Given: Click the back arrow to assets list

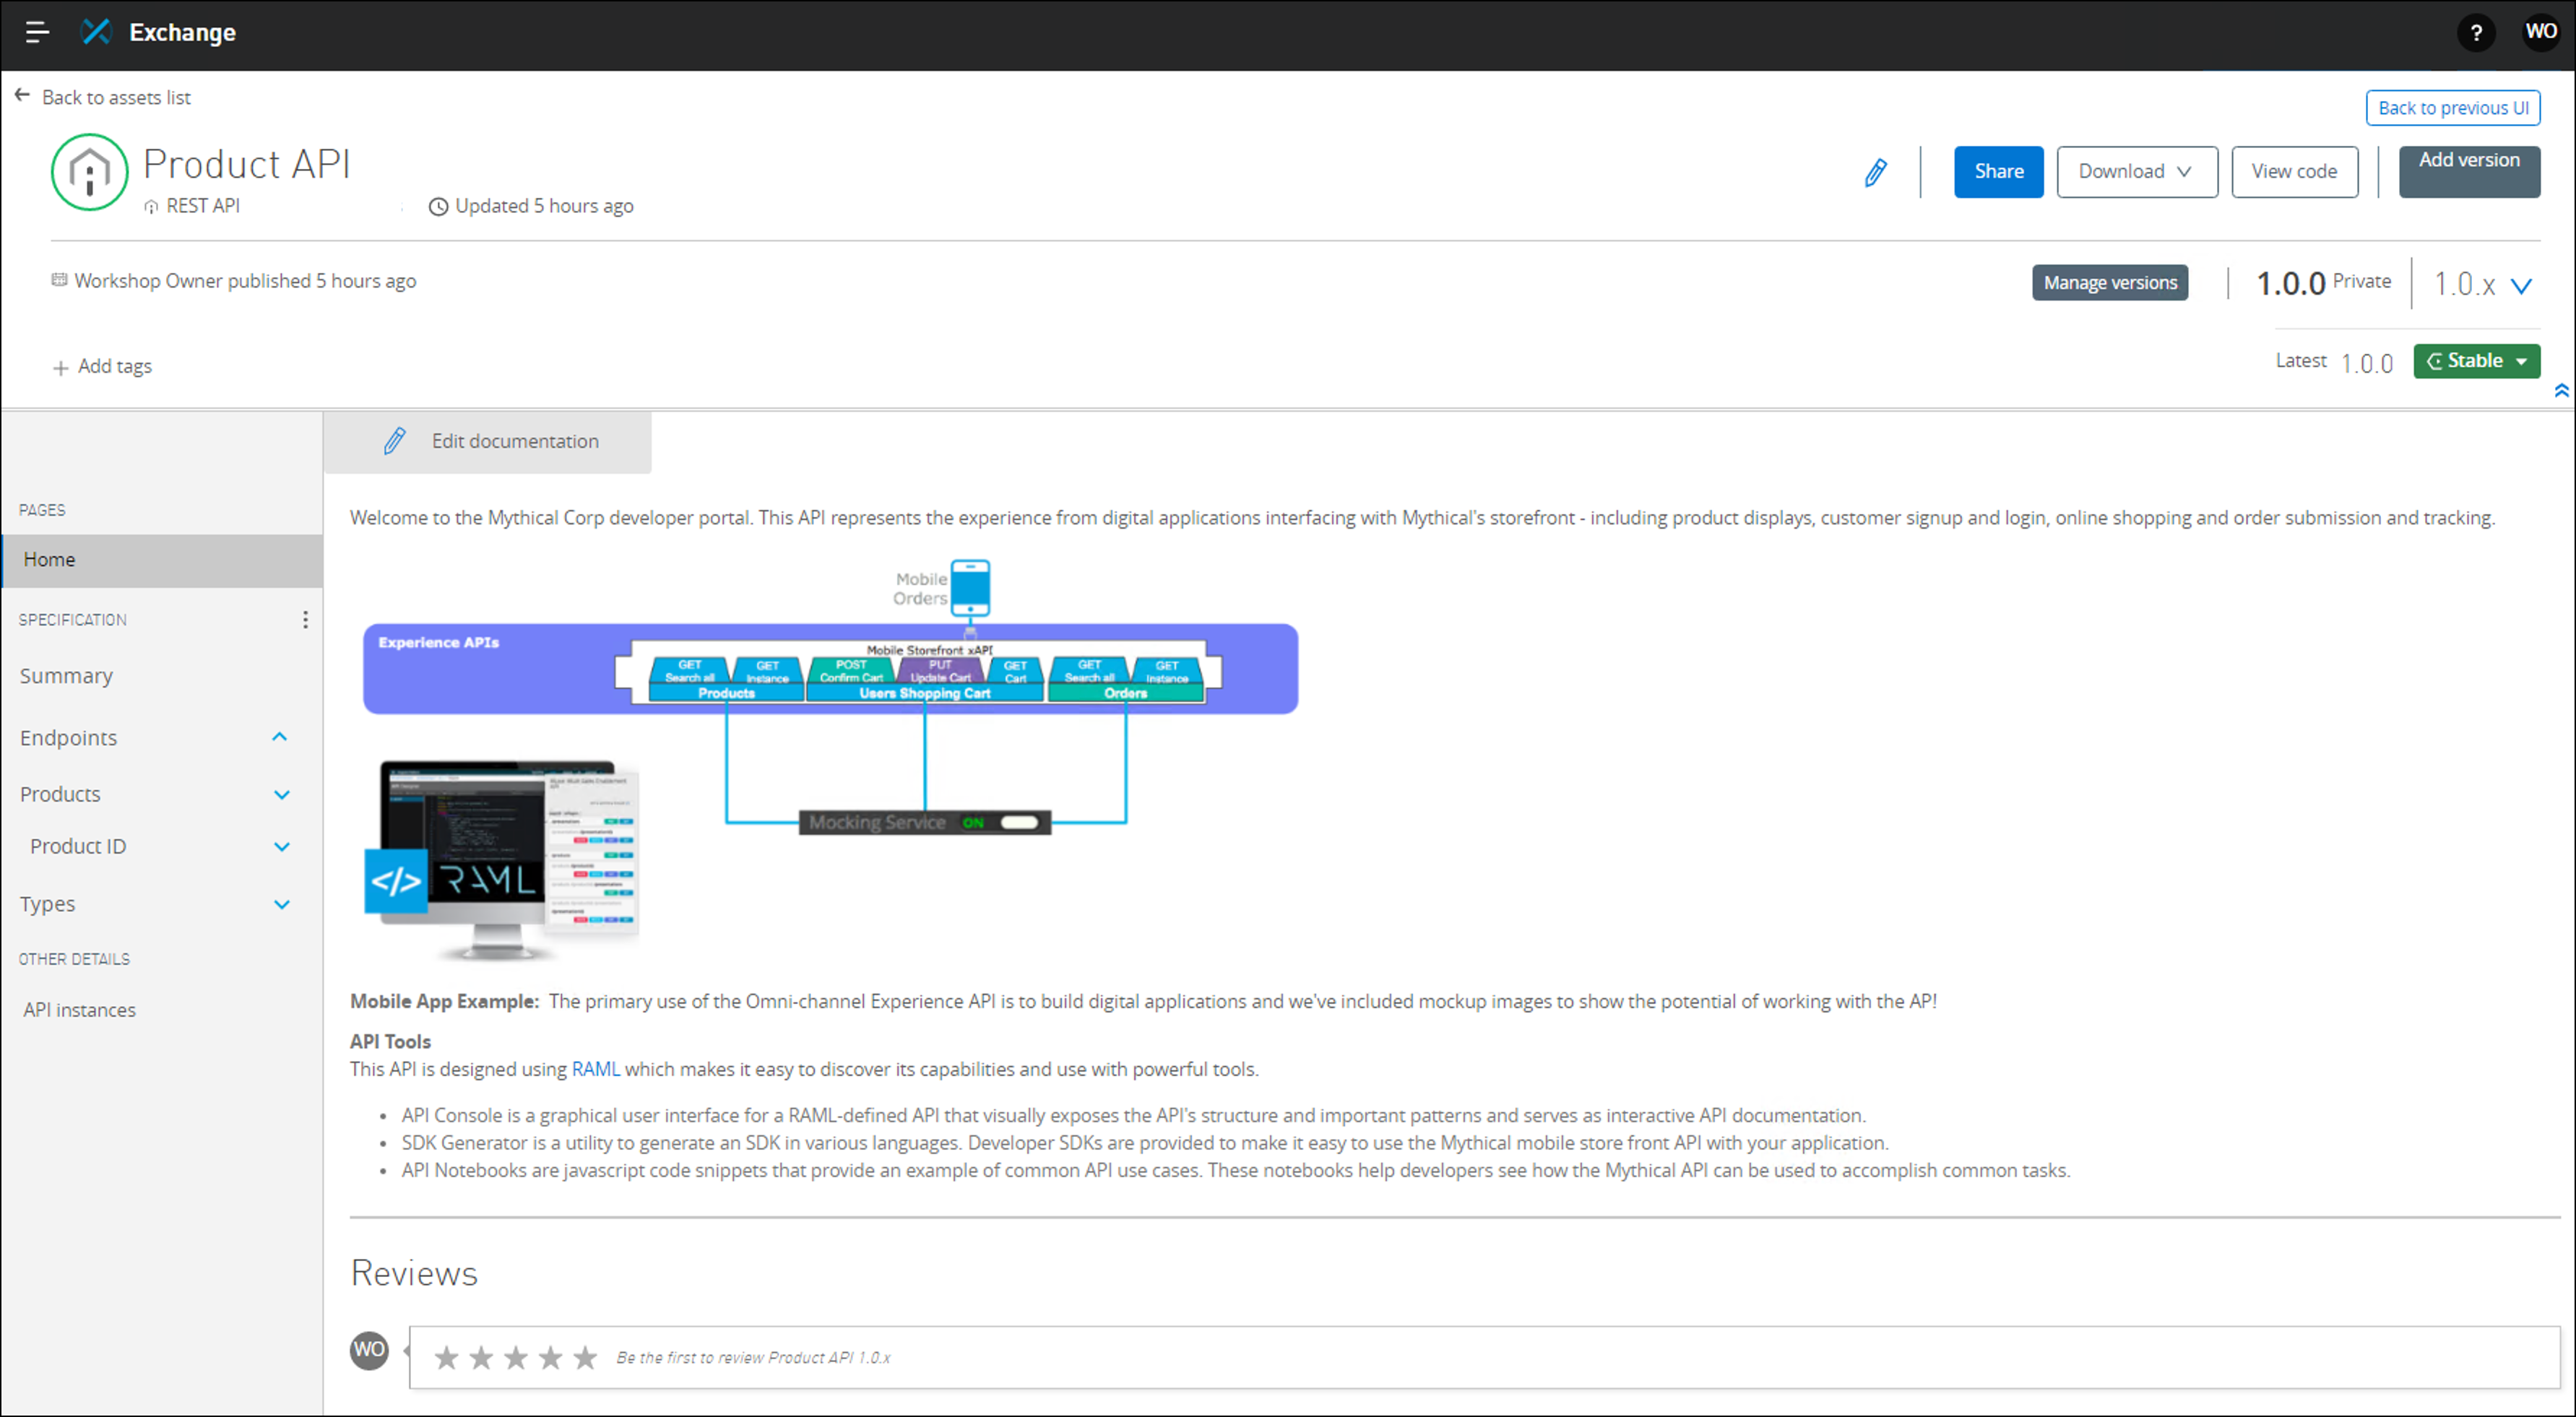Looking at the screenshot, I should tap(22, 96).
